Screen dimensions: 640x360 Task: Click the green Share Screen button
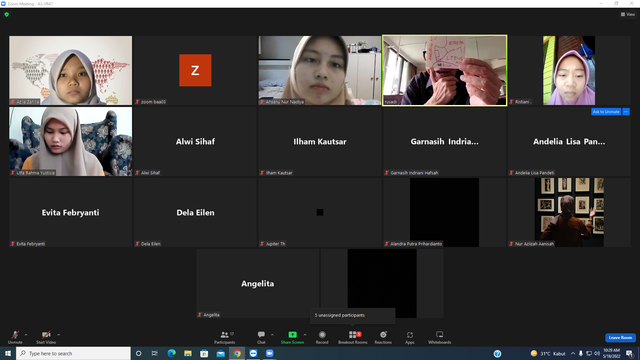pos(292,337)
